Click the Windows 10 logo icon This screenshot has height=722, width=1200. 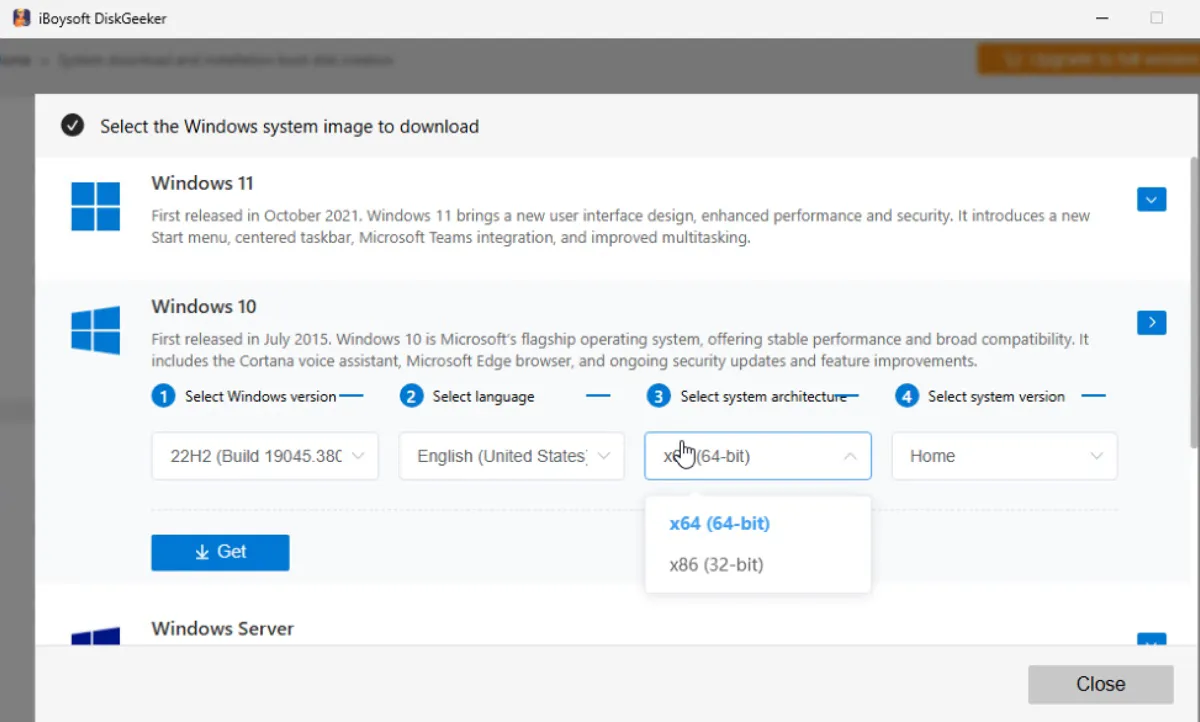tap(95, 330)
